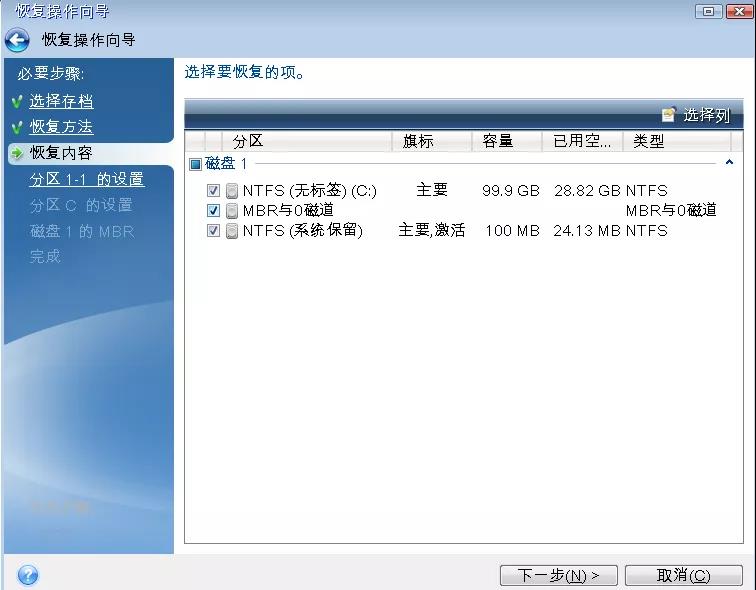This screenshot has width=756, height=590.
Task: Open the 分区 1-1 的设置 step
Action: tap(87, 179)
